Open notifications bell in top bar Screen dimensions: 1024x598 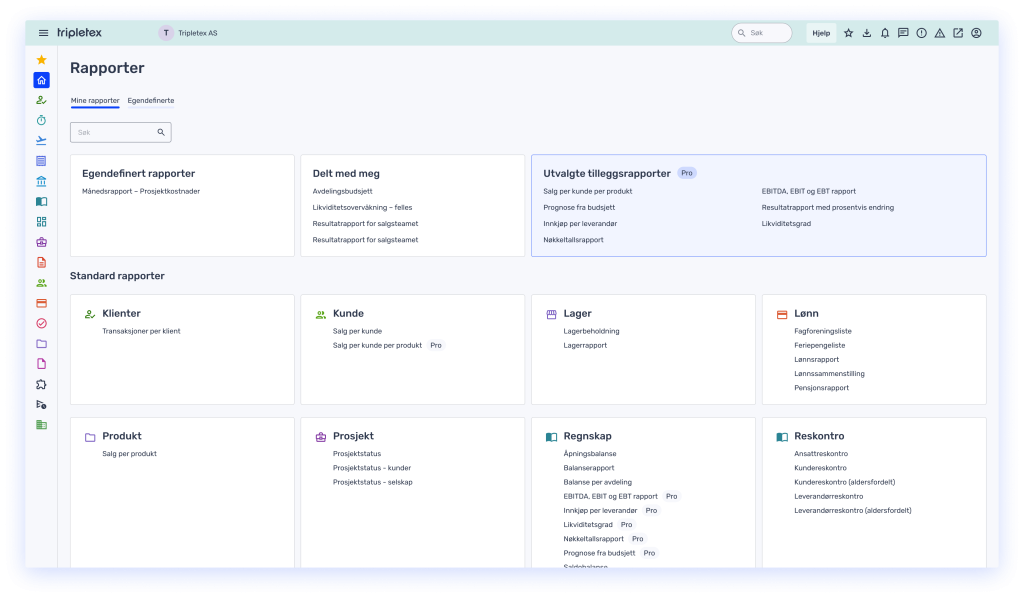point(885,33)
